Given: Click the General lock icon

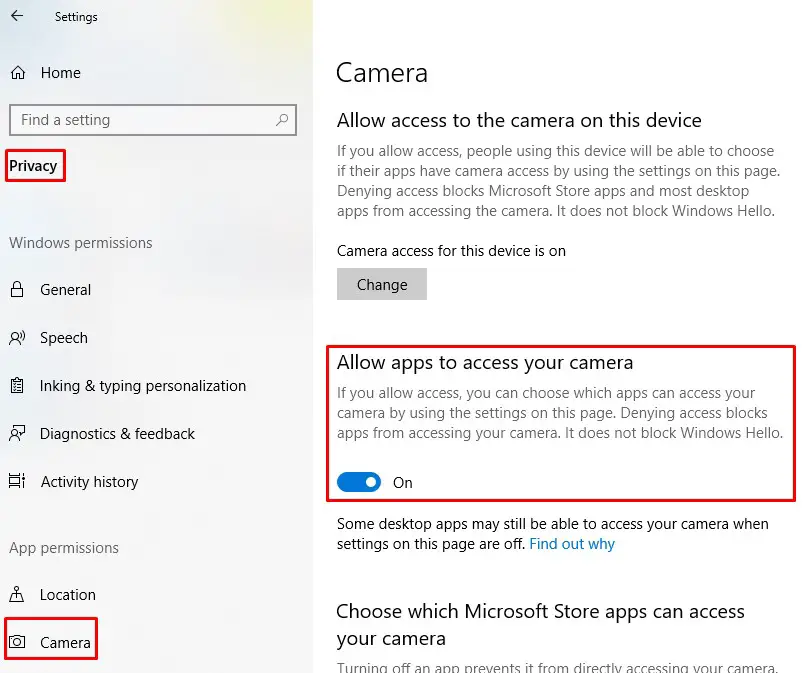Looking at the screenshot, I should [17, 289].
